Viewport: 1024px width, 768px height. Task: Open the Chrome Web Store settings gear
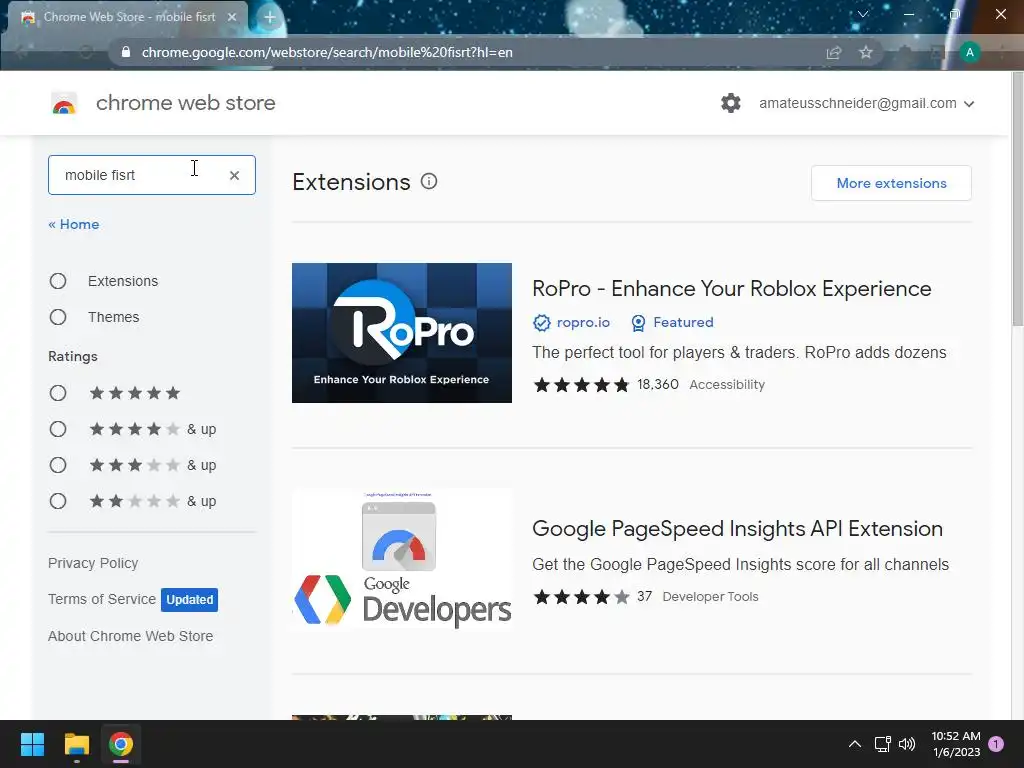[x=731, y=103]
